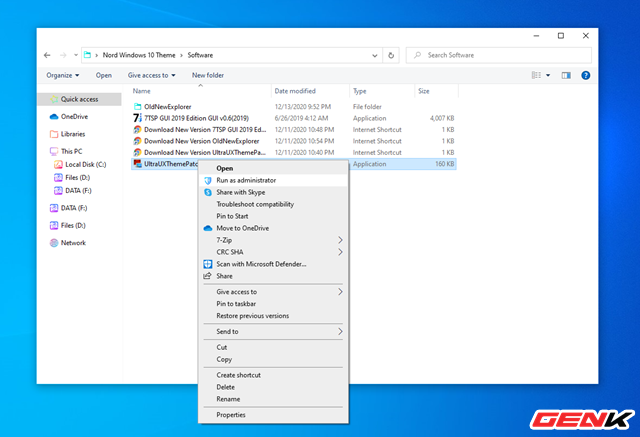The width and height of the screenshot is (640, 437).
Task: Click the search magnifier icon
Action: pyautogui.click(x=417, y=55)
